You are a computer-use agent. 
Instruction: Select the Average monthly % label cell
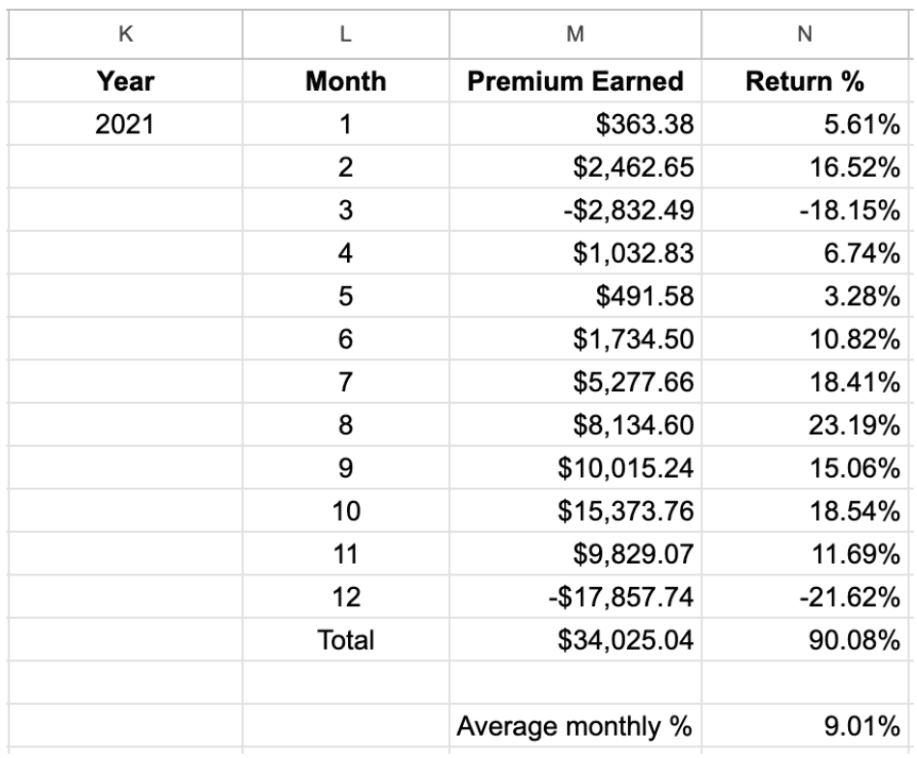tap(574, 726)
